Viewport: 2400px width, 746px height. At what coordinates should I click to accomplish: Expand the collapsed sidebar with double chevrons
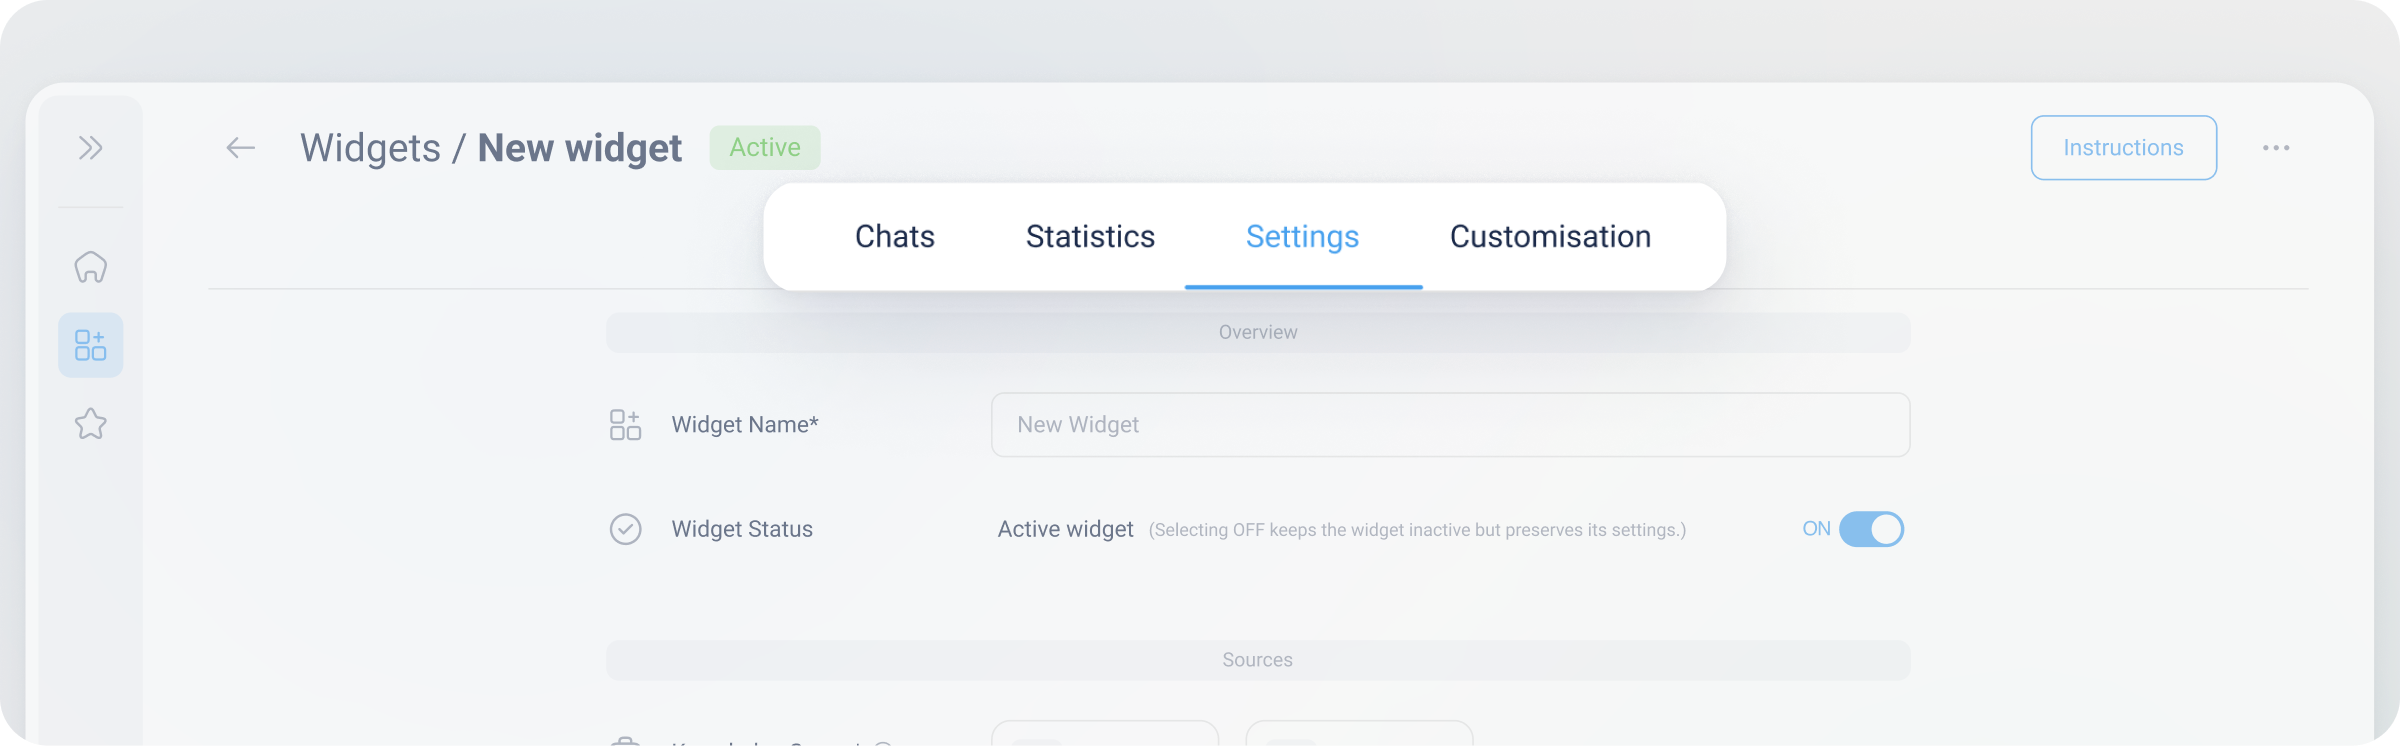(x=91, y=148)
